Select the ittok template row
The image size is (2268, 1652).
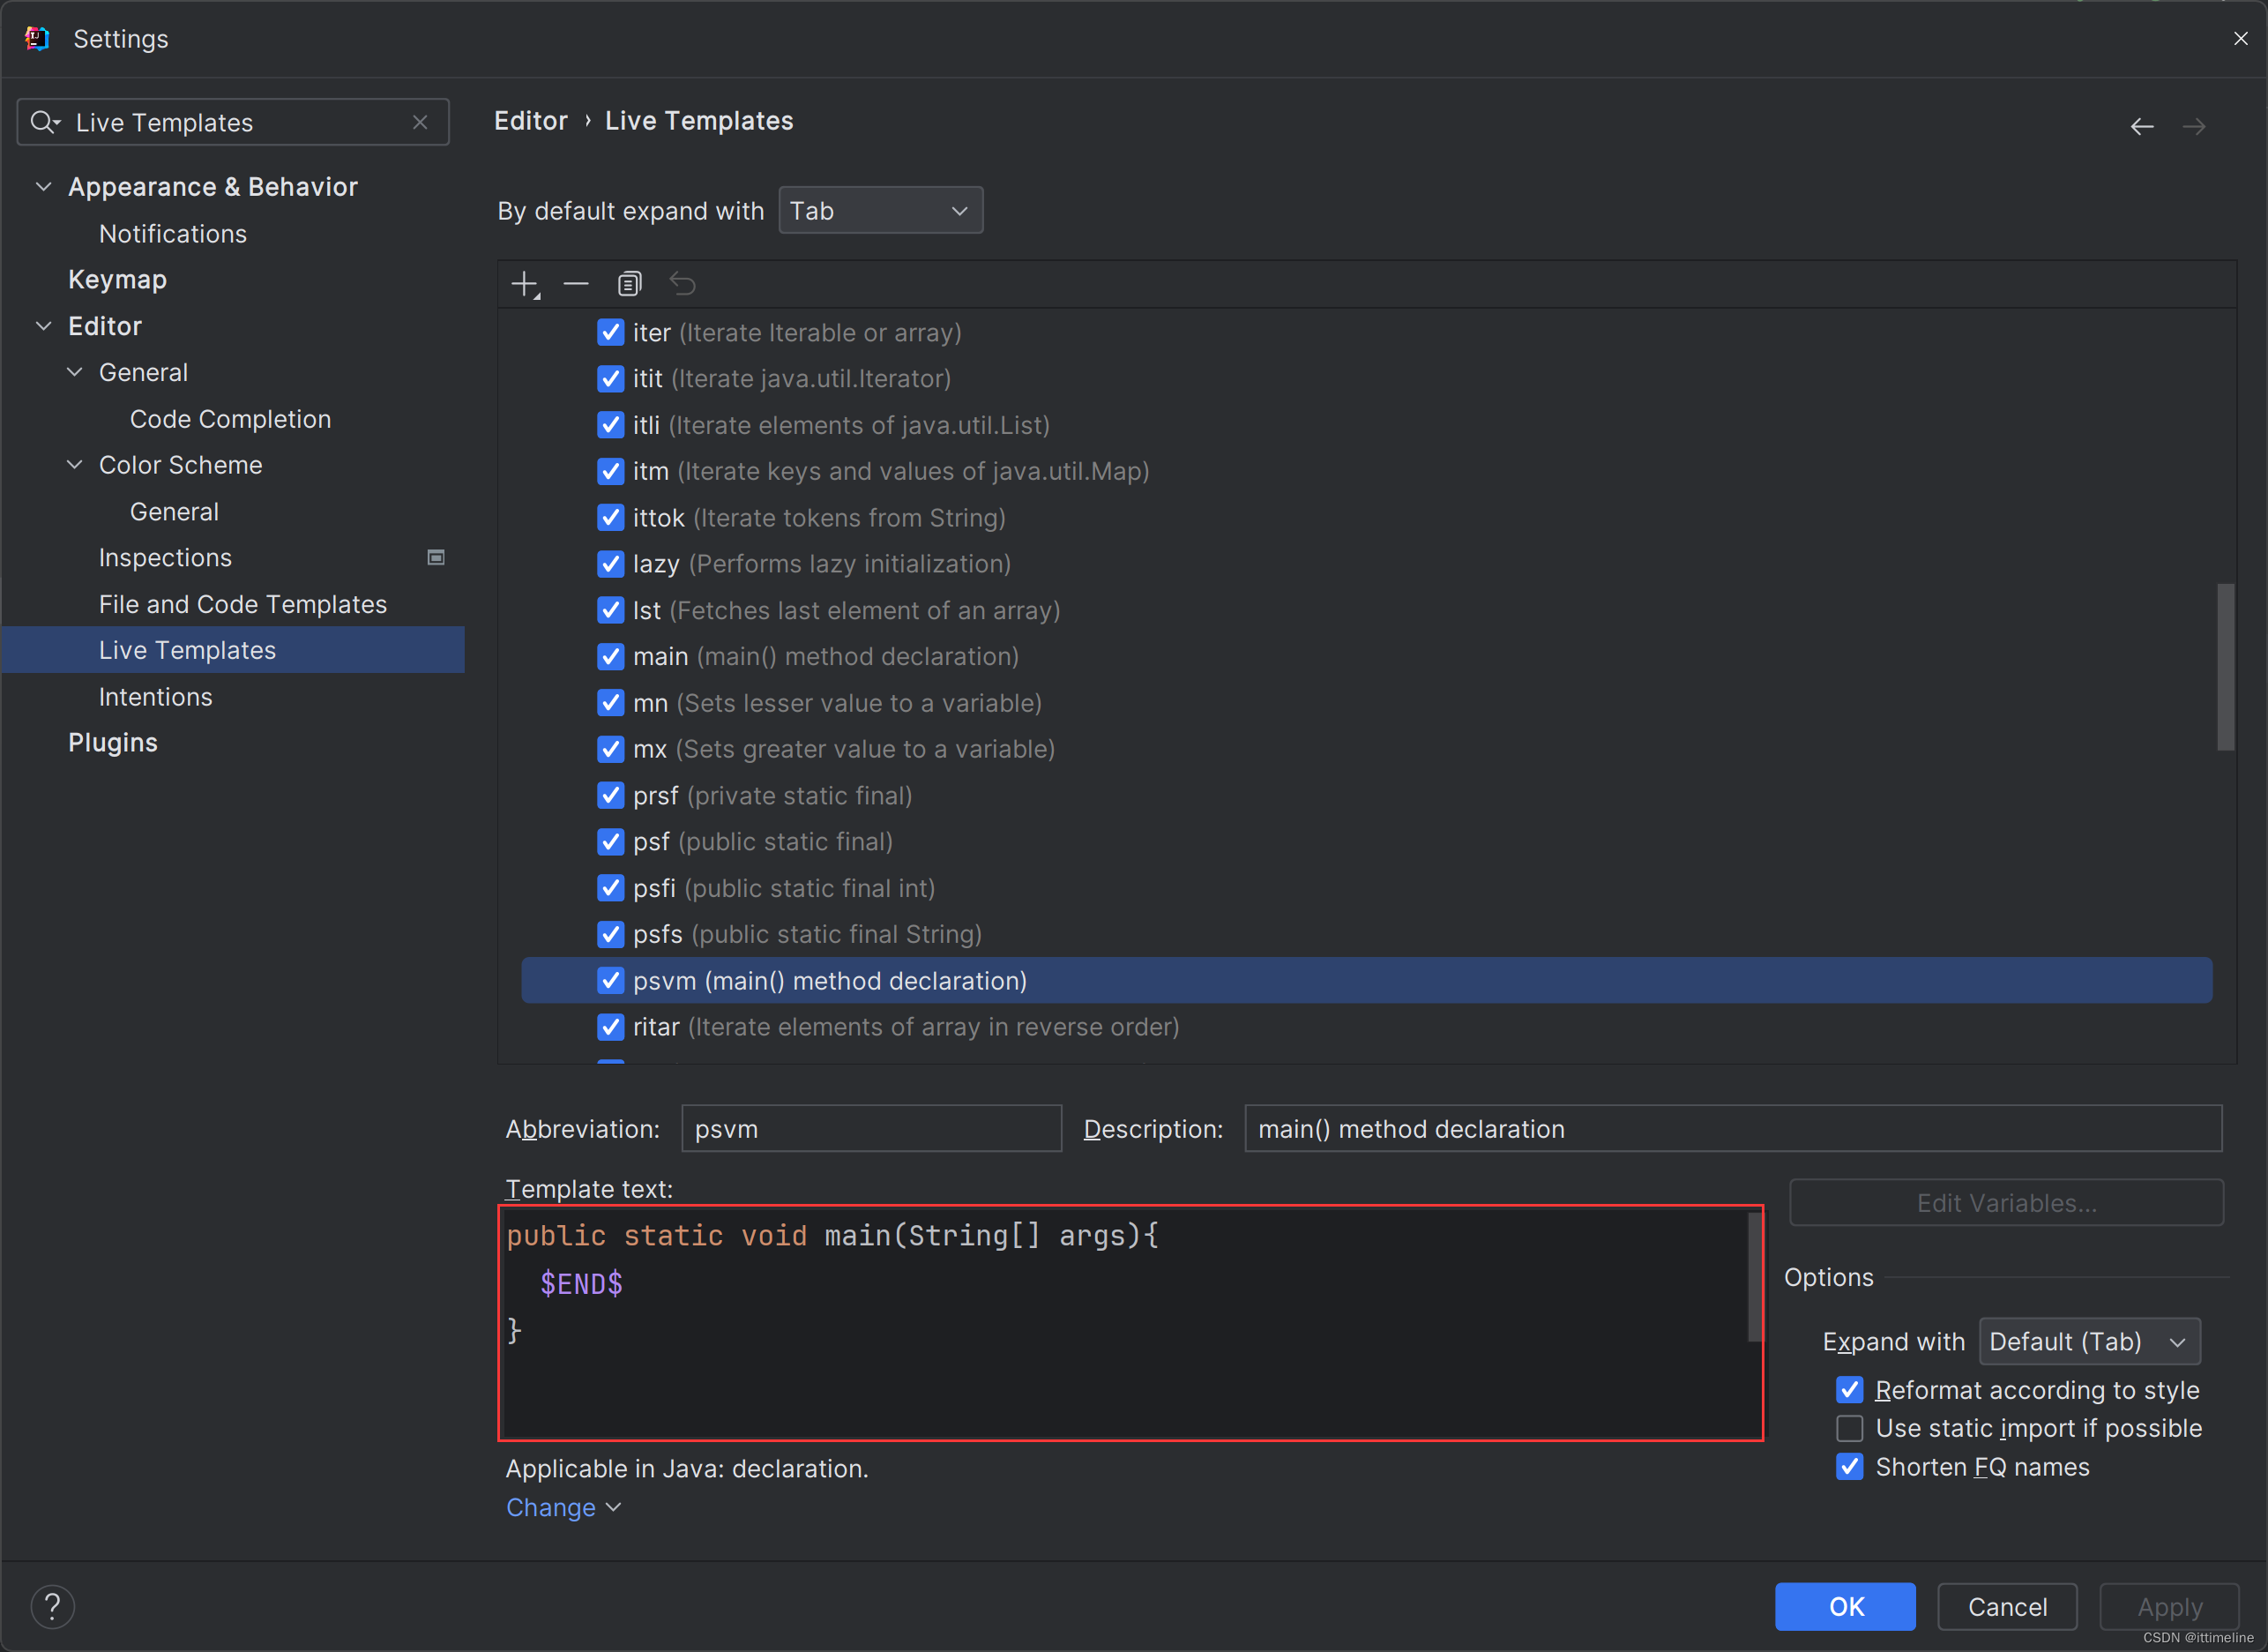[x=1366, y=518]
